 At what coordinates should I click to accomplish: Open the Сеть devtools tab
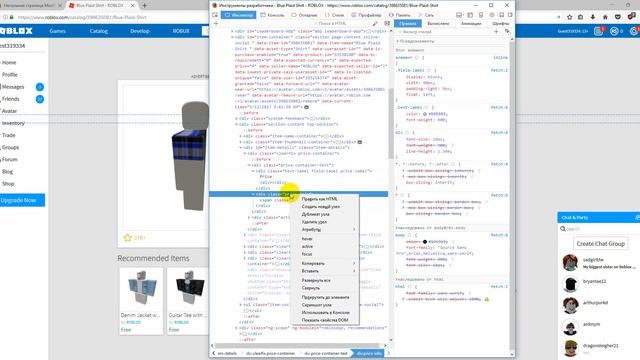point(426,15)
